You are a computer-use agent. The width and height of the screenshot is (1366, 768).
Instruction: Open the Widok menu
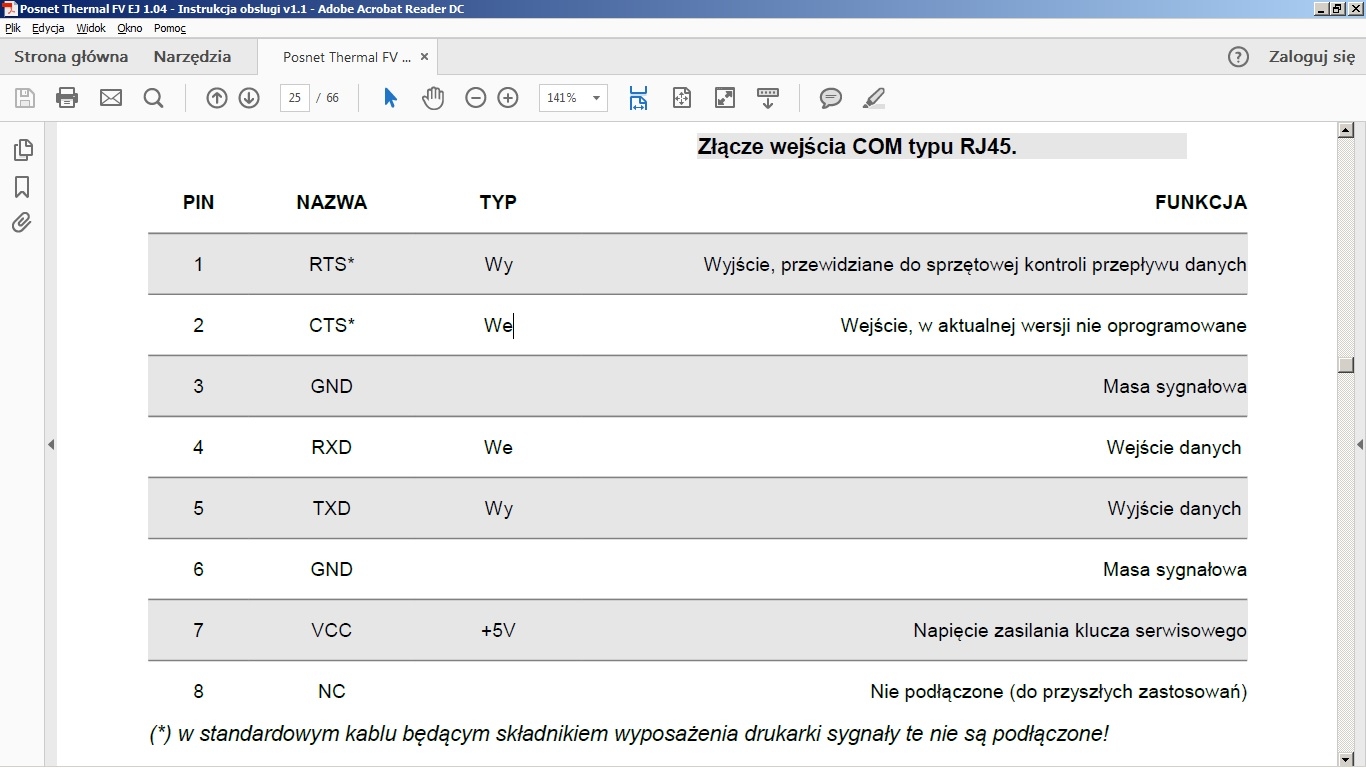91,28
